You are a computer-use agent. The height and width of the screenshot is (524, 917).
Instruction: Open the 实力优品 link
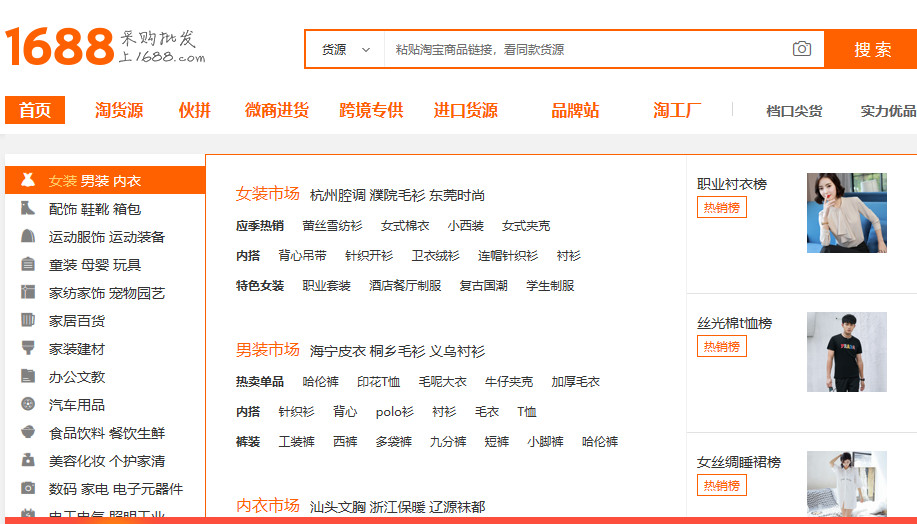pos(888,111)
